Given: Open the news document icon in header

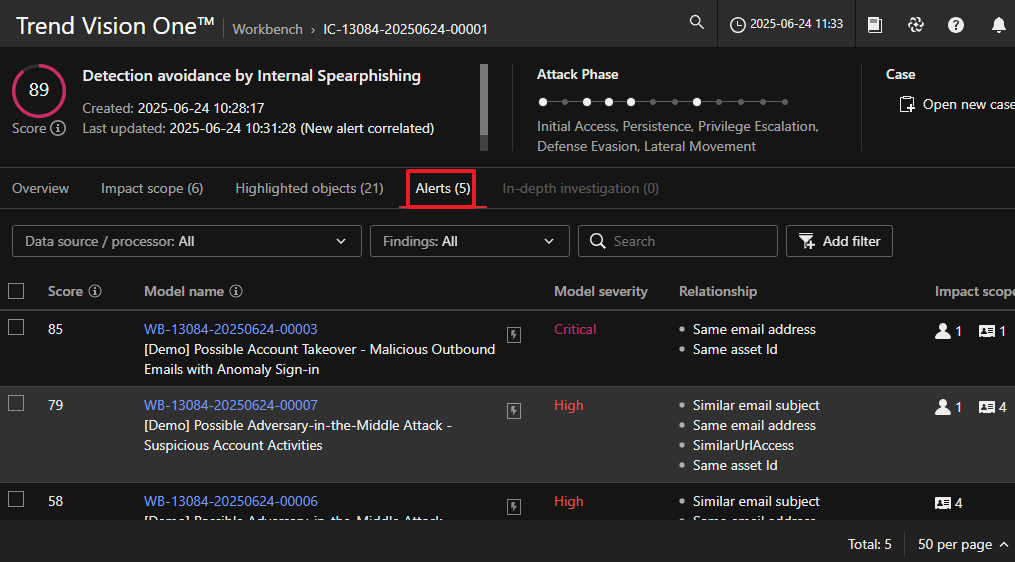Looking at the screenshot, I should tap(875, 25).
